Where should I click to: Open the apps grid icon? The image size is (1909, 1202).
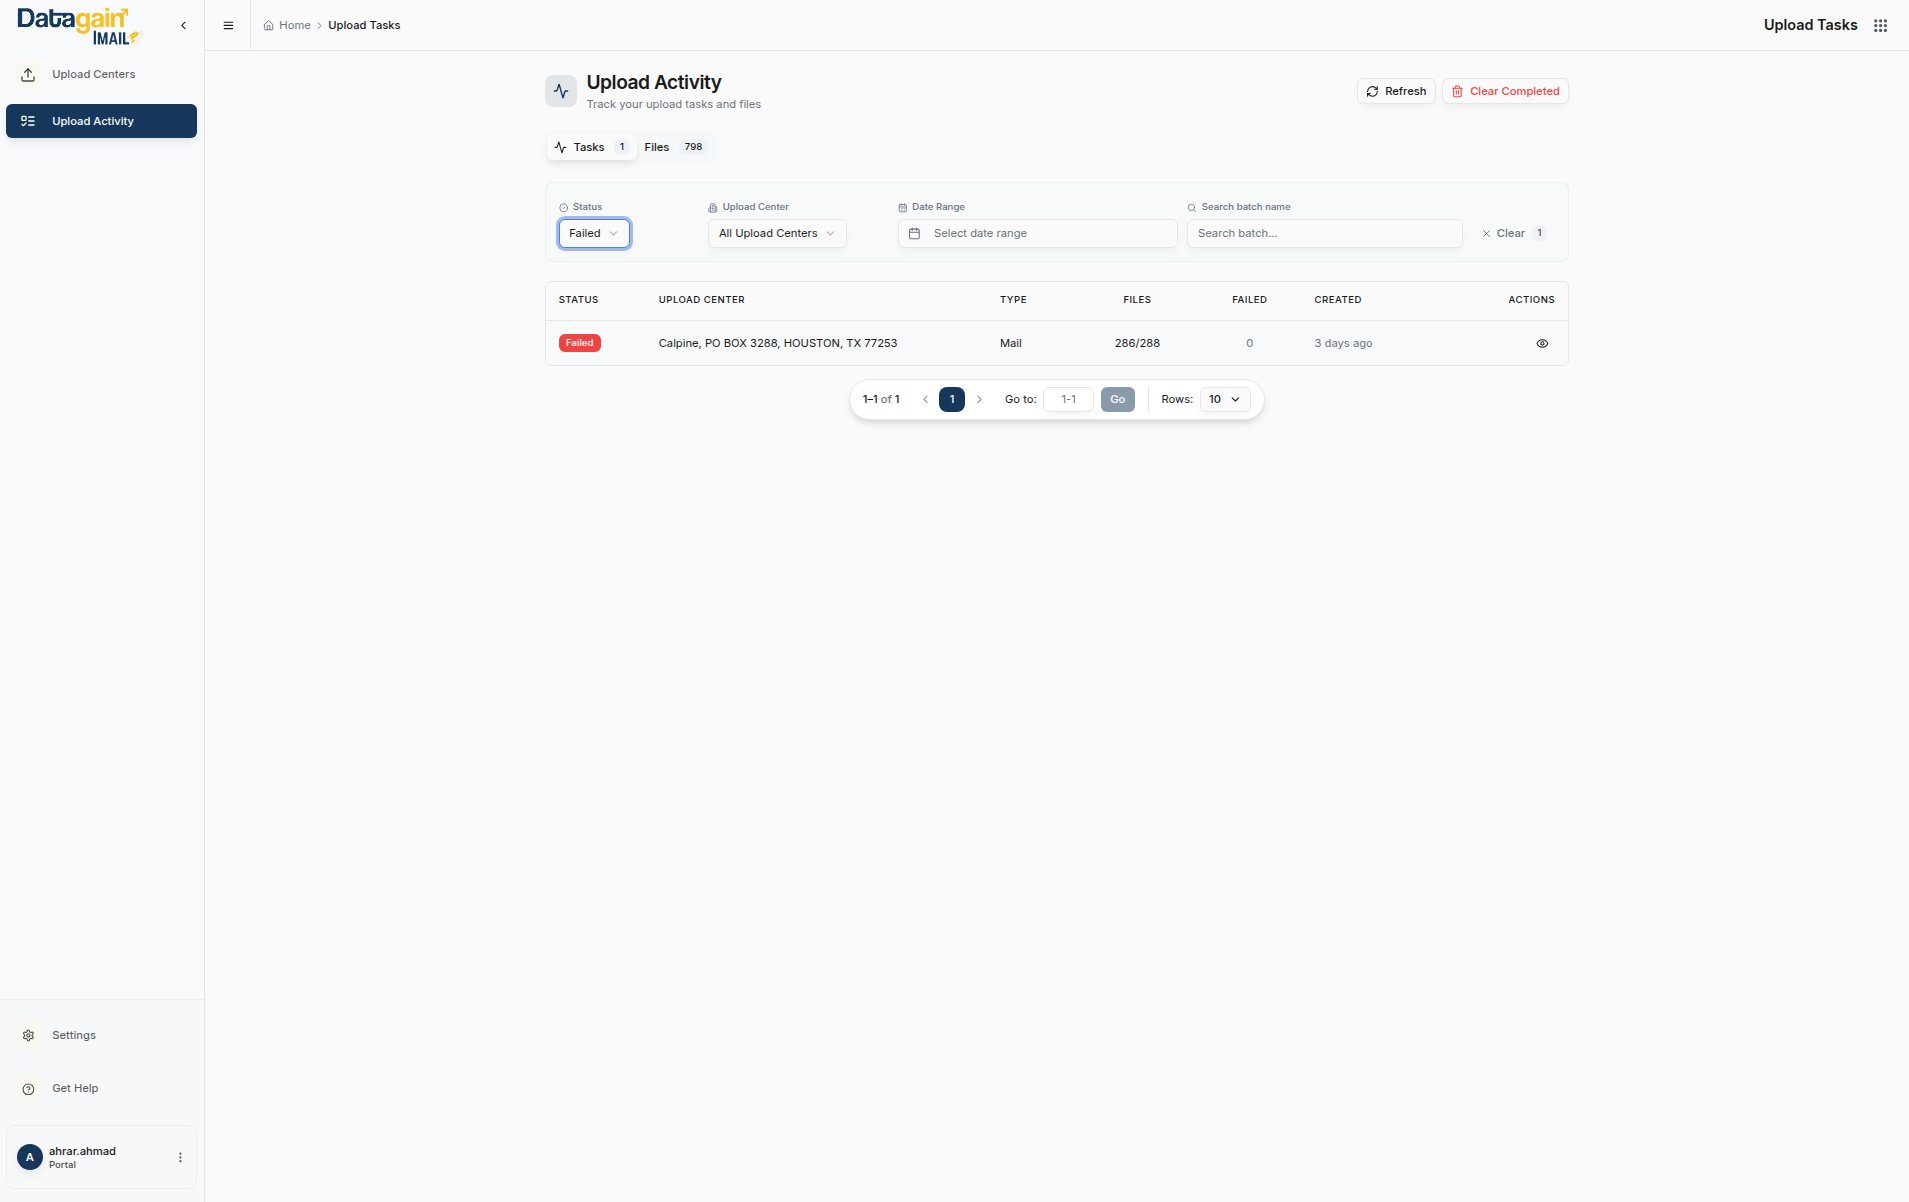tap(1880, 25)
